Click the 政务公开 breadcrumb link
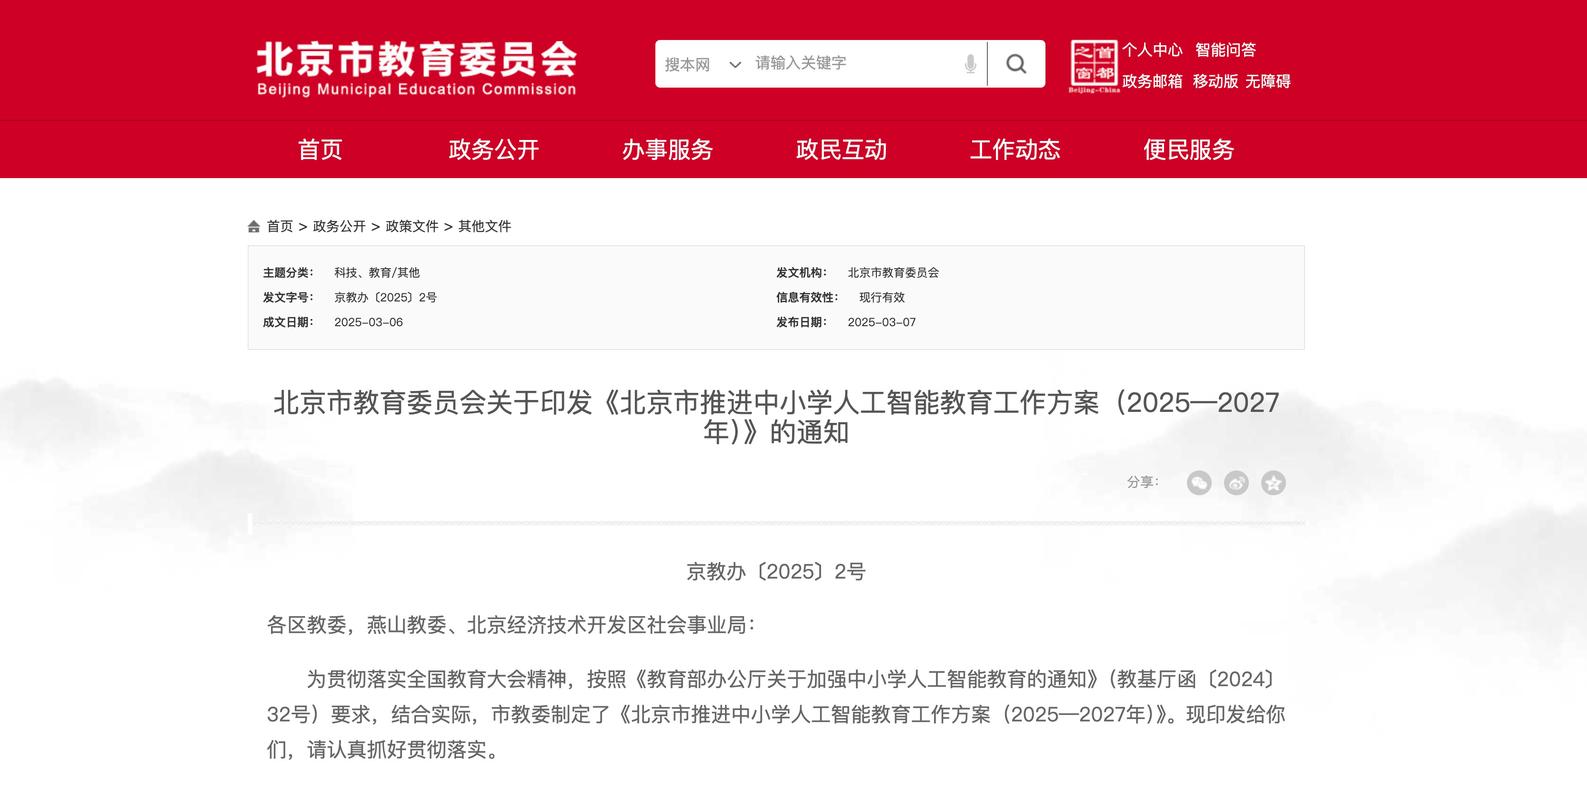1587x800 pixels. (339, 227)
